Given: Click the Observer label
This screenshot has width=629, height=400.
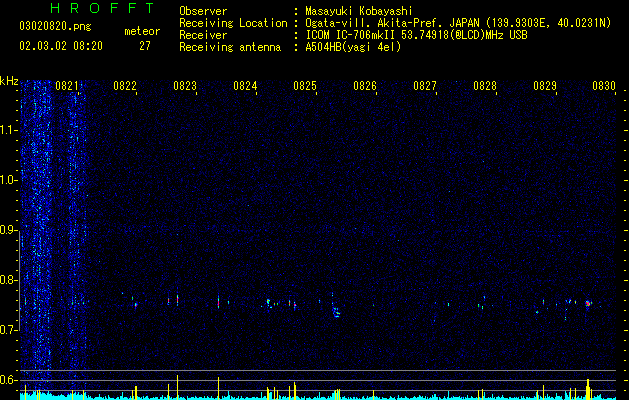Looking at the screenshot, I should 203,11.
